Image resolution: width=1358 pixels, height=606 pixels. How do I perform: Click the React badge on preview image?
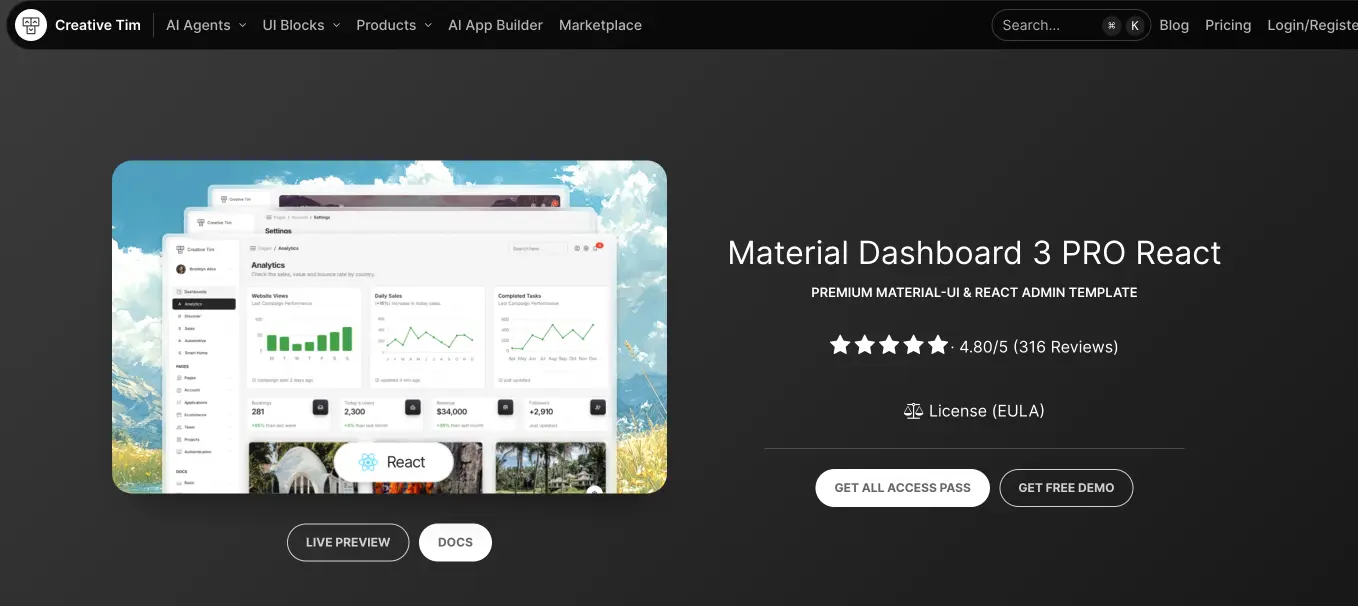(x=393, y=462)
